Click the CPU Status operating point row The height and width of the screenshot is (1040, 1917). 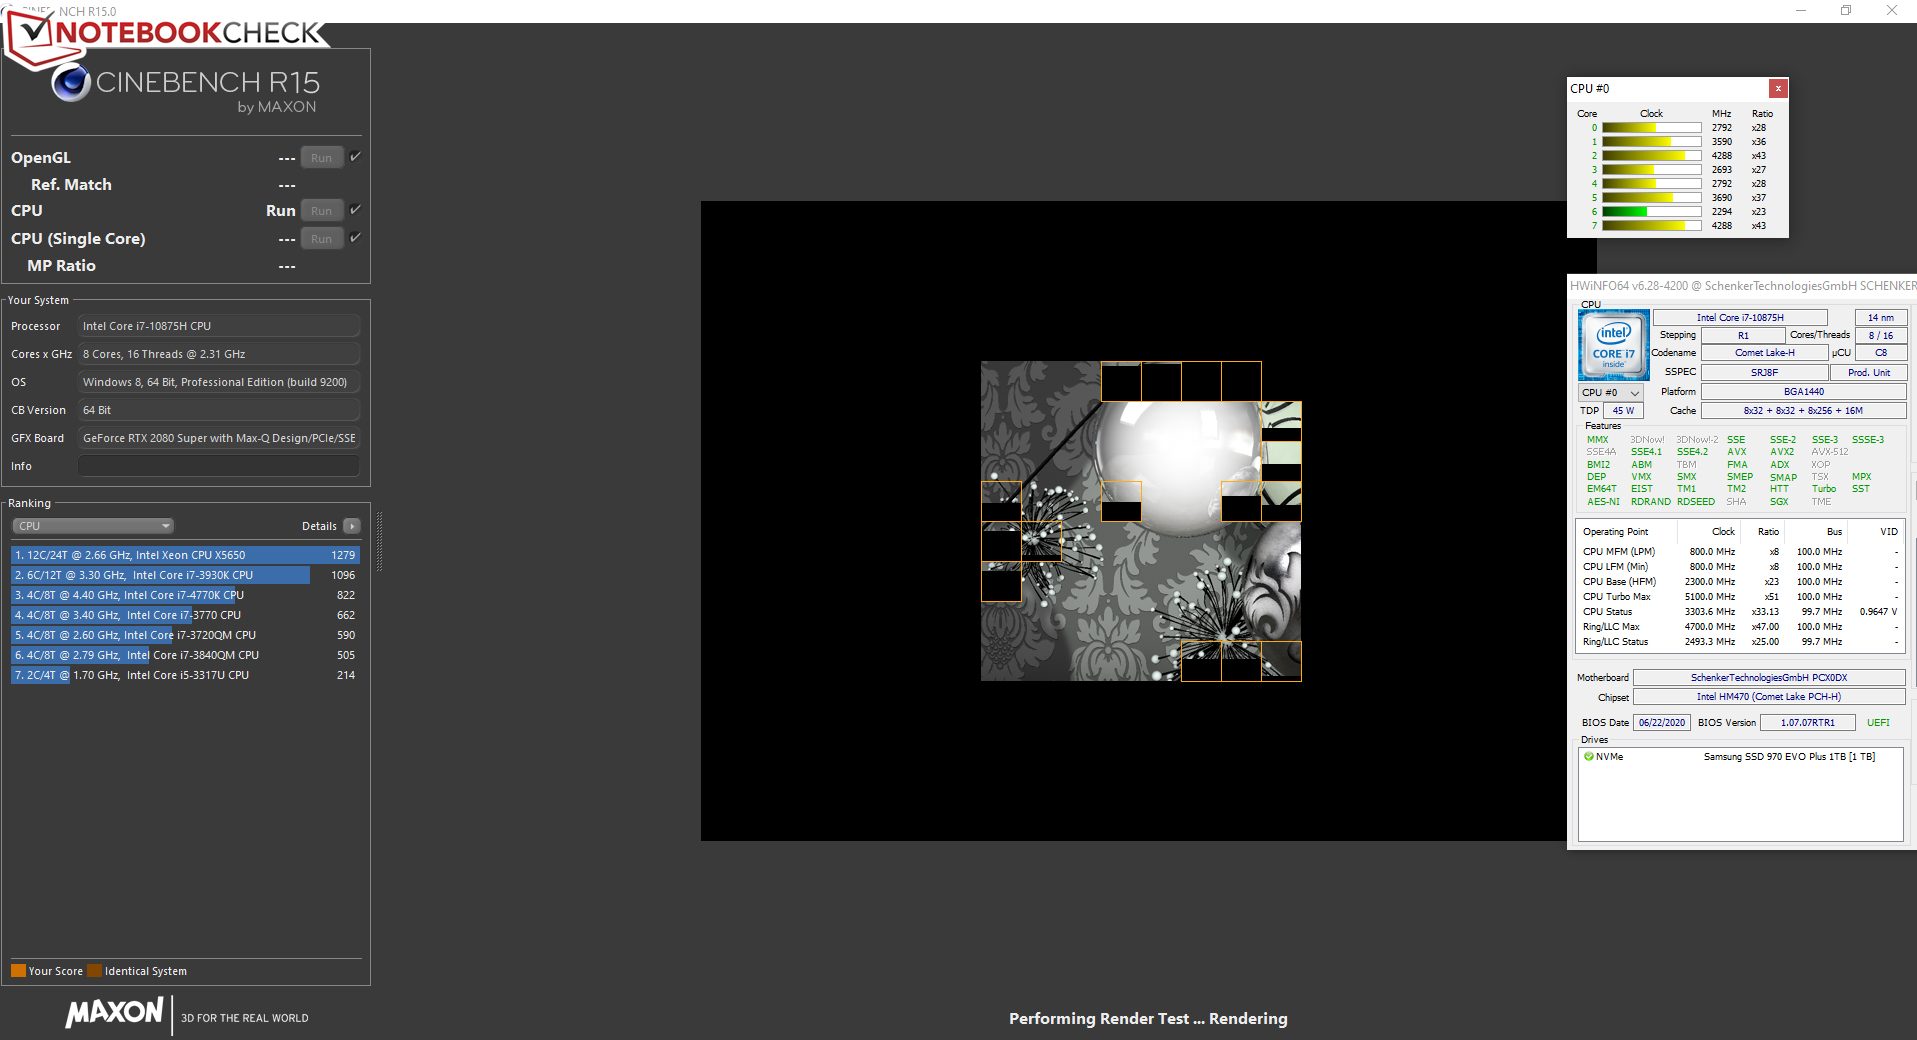point(1740,612)
